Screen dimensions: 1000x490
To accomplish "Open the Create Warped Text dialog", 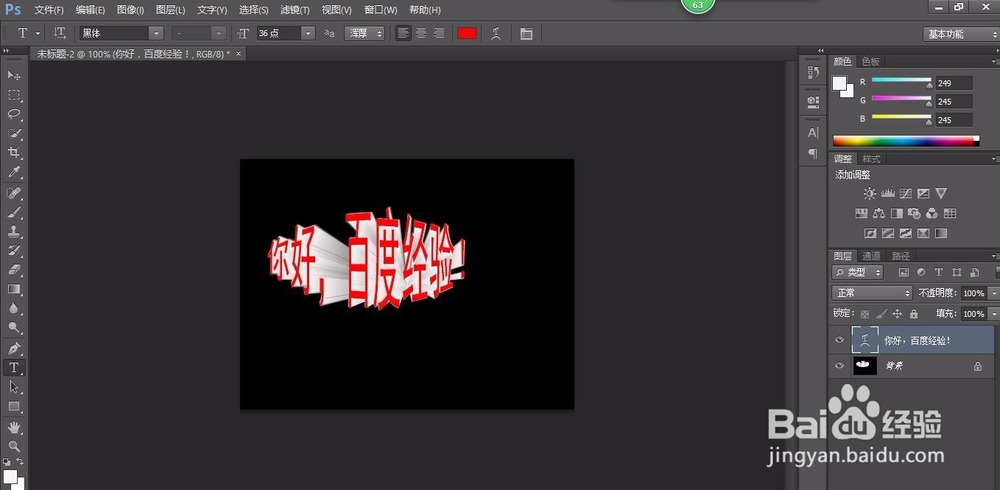I will (496, 34).
